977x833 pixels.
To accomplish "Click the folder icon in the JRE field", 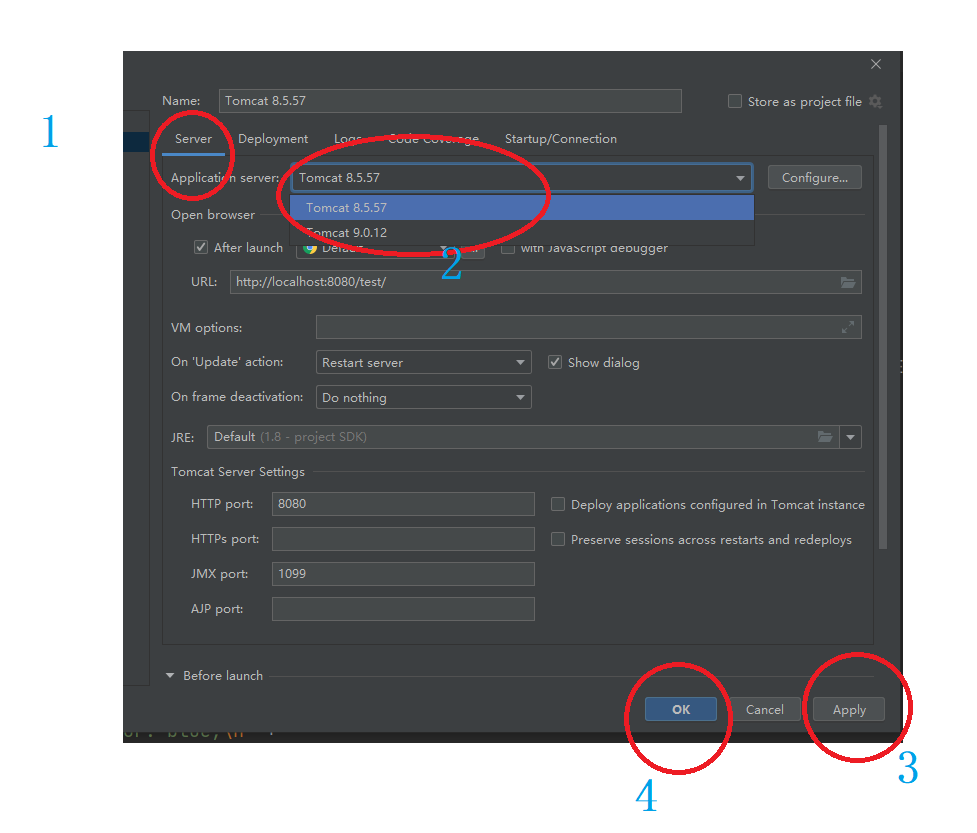I will pos(825,437).
